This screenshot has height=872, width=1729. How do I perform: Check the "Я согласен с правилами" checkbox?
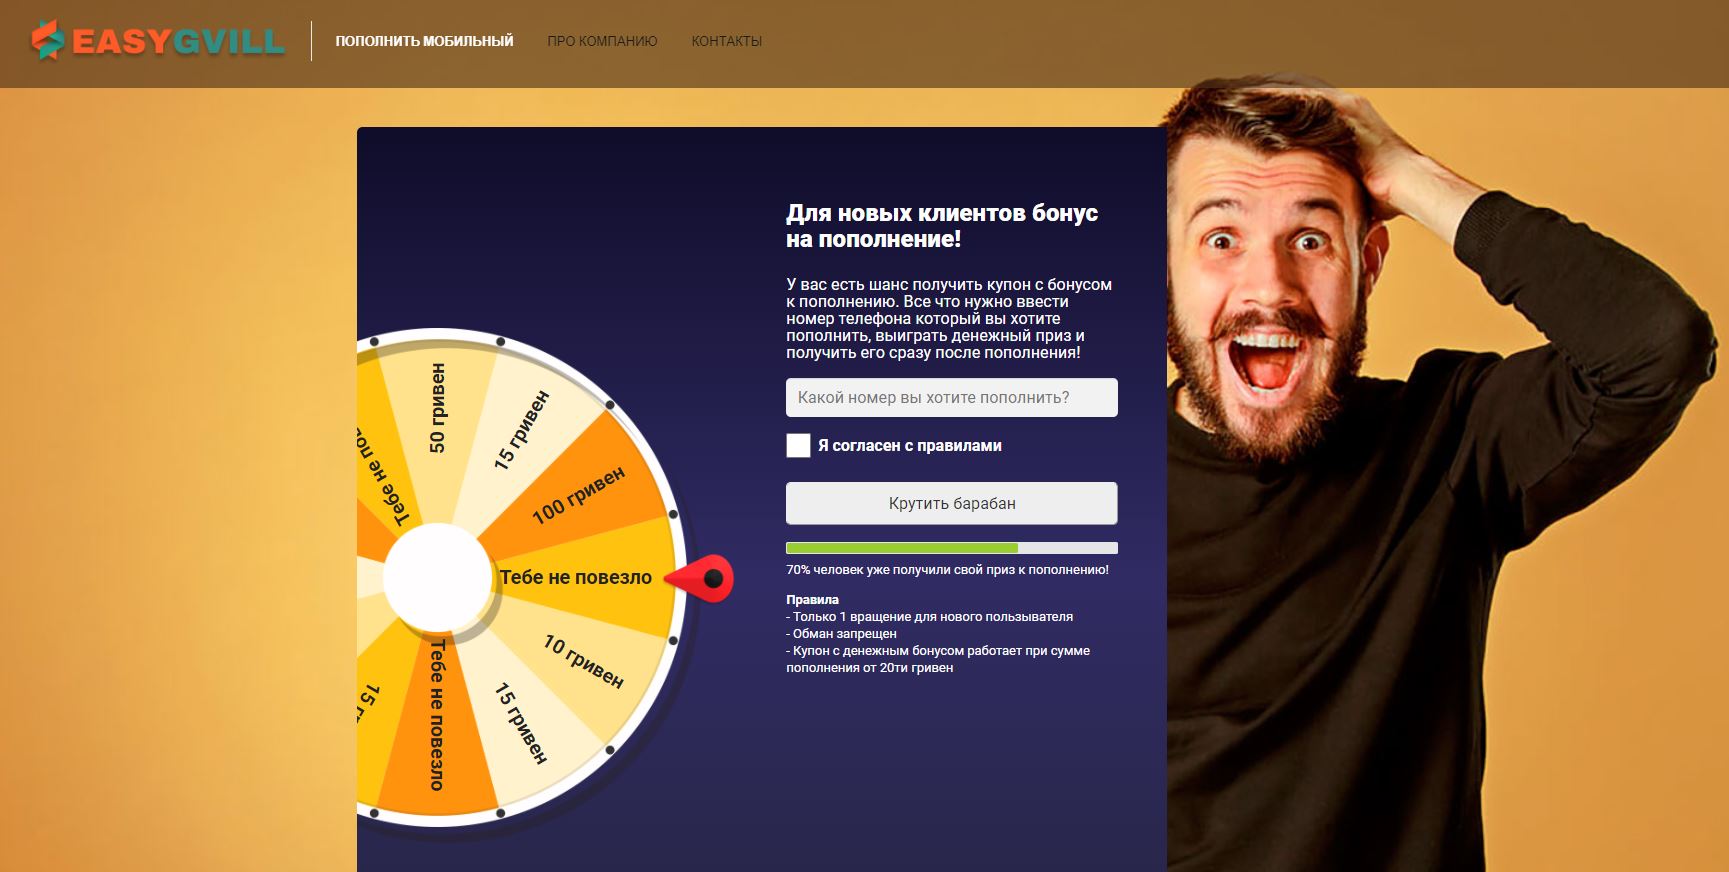coord(798,445)
